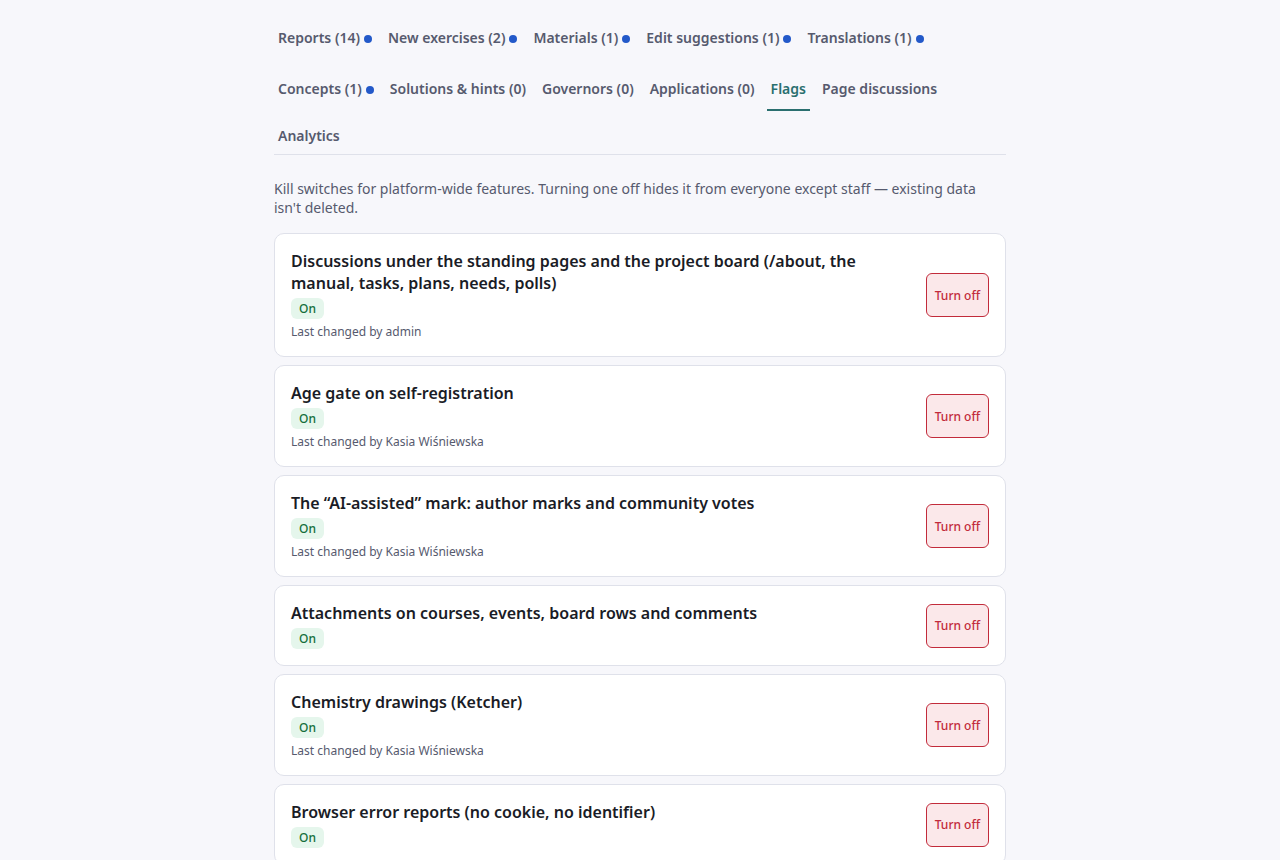Switch to the Analytics tab

pyautogui.click(x=309, y=136)
